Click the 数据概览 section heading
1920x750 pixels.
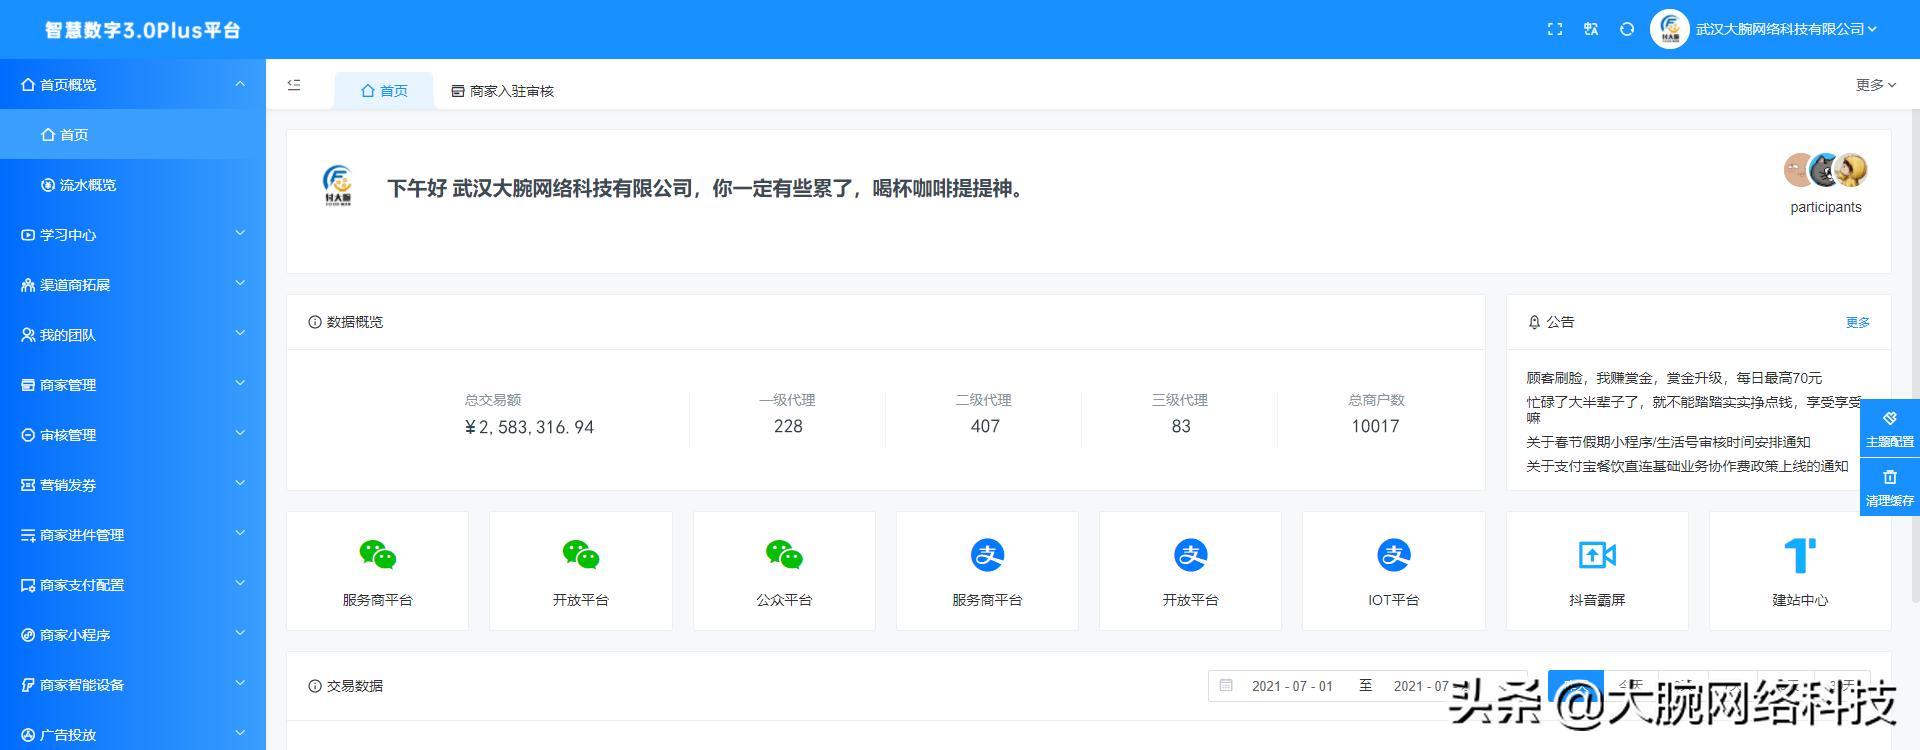346,322
